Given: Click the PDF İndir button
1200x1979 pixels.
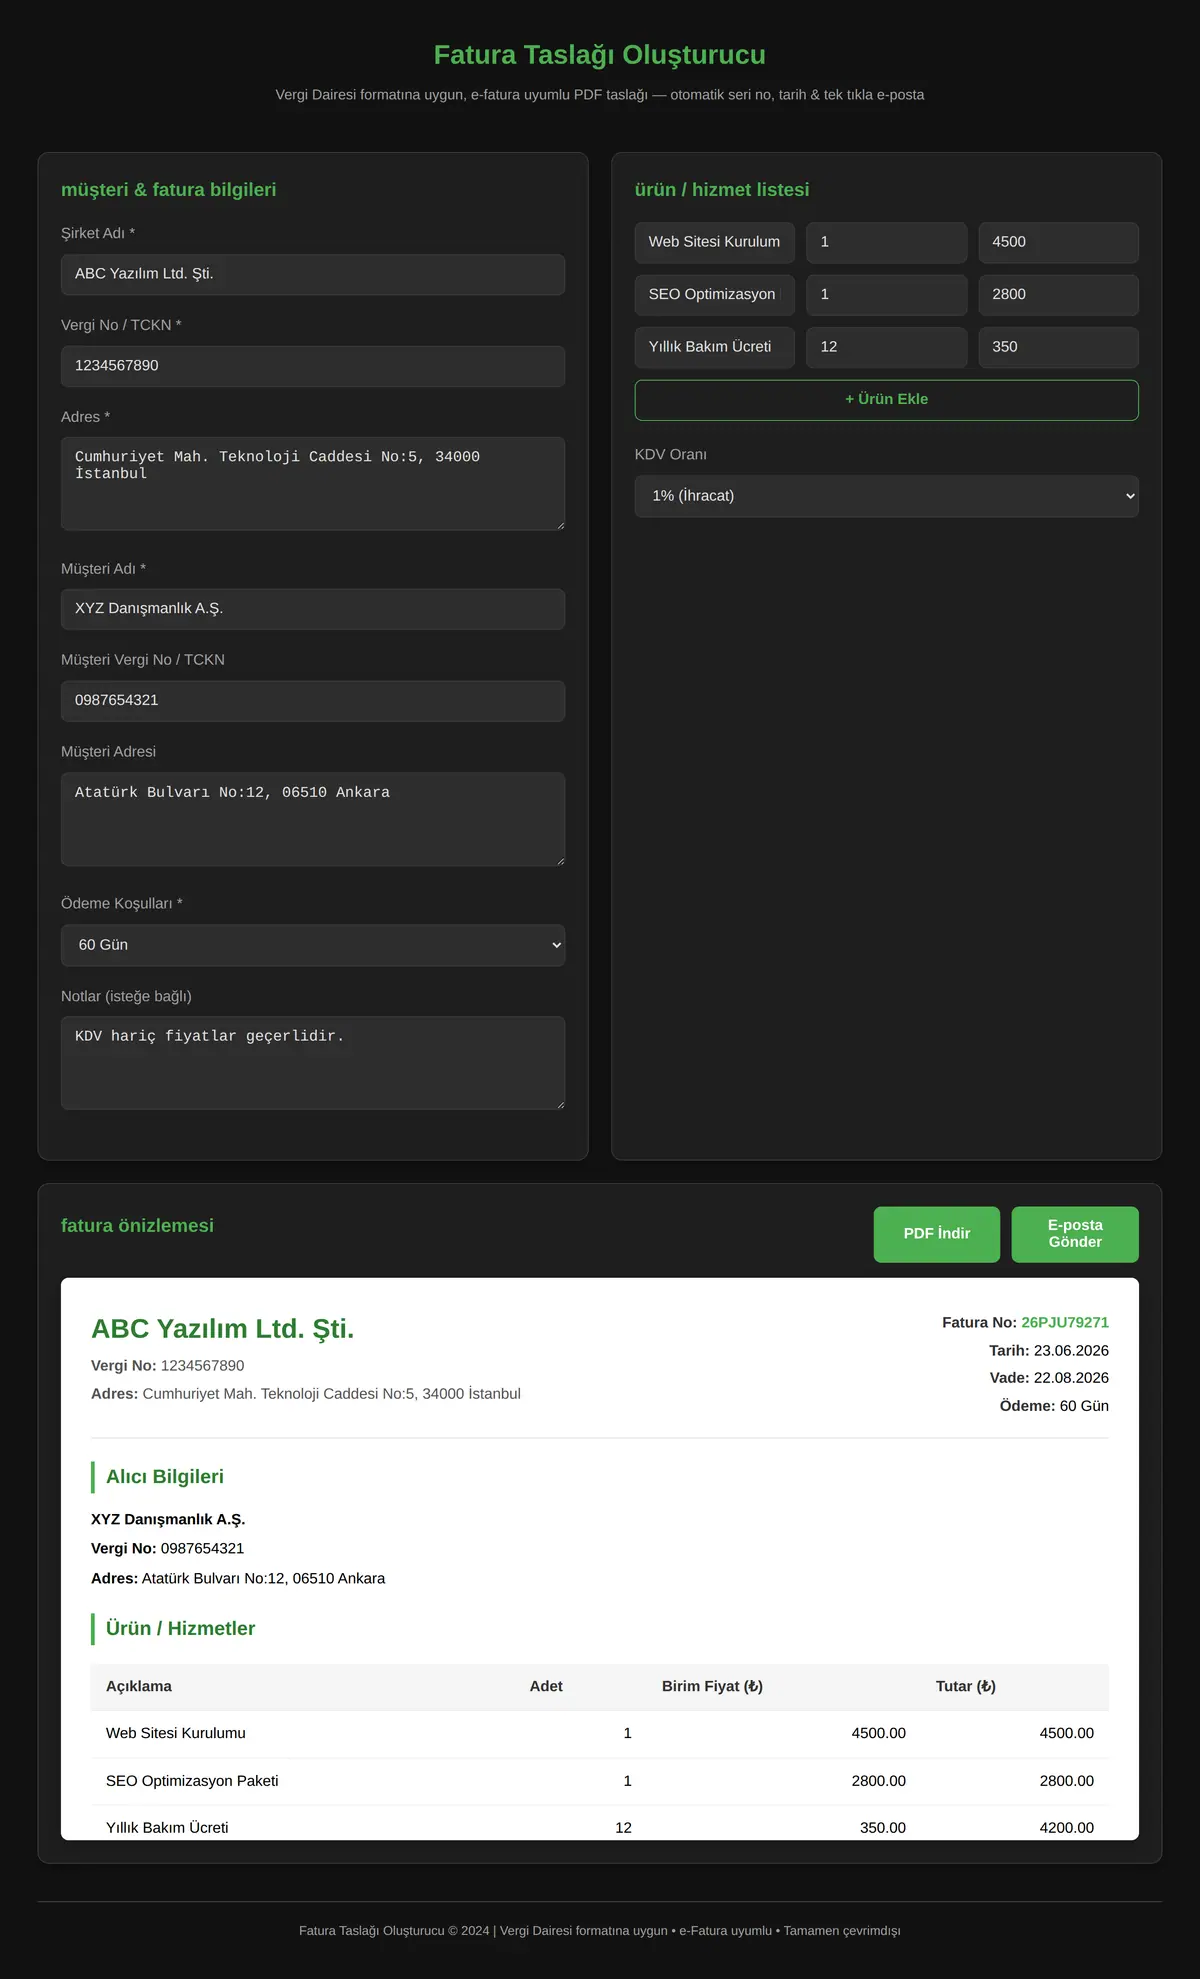Looking at the screenshot, I should (x=937, y=1234).
